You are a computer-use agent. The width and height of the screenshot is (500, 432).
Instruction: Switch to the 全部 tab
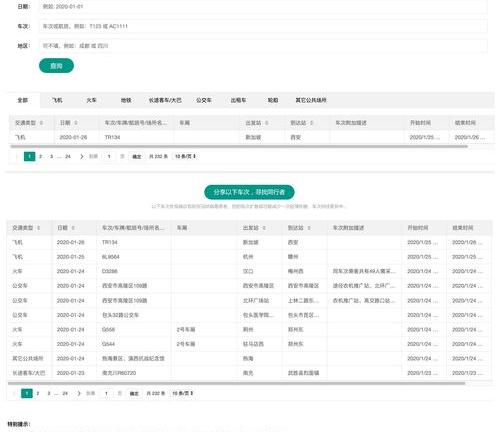tap(23, 100)
